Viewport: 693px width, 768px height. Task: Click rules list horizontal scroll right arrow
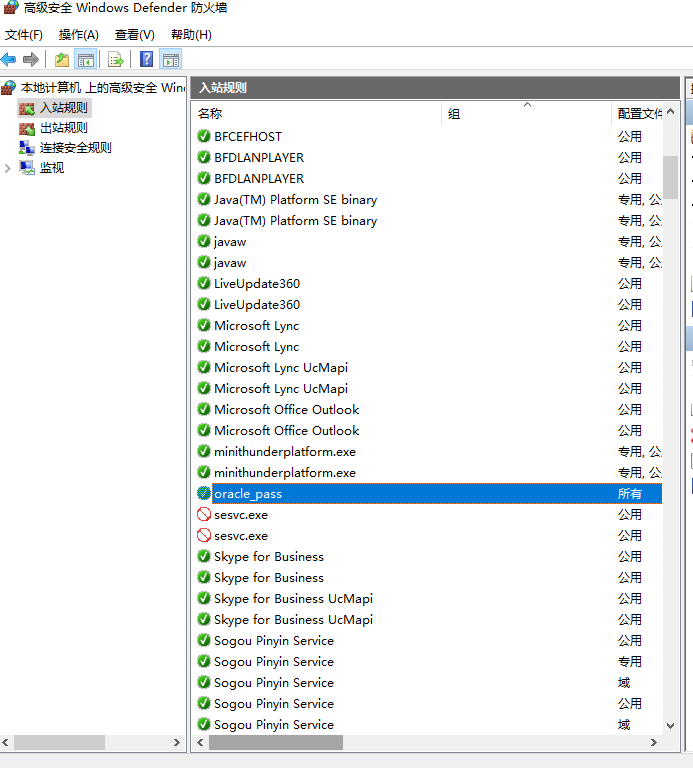[654, 743]
